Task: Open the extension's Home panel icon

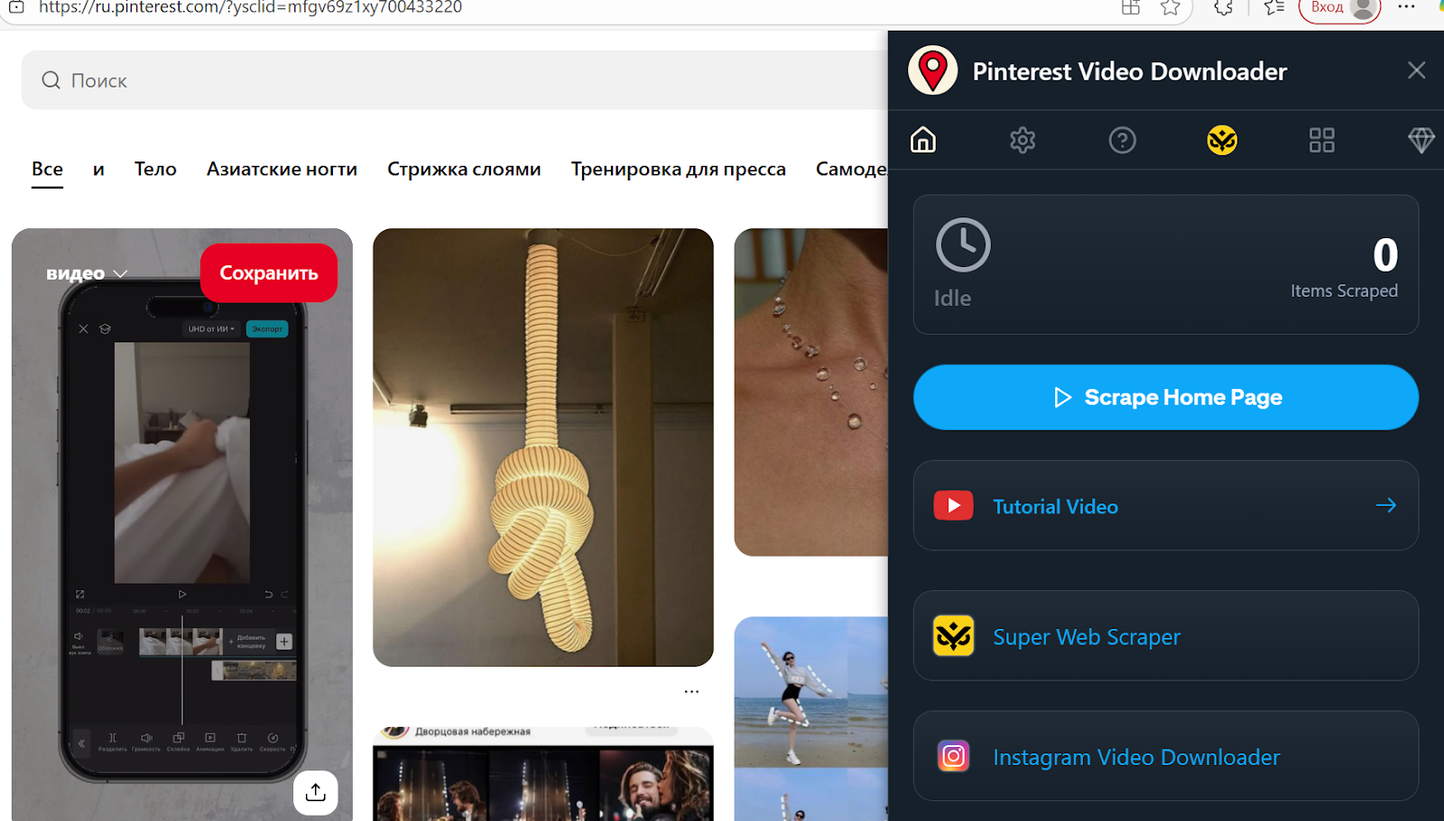Action: (922, 140)
